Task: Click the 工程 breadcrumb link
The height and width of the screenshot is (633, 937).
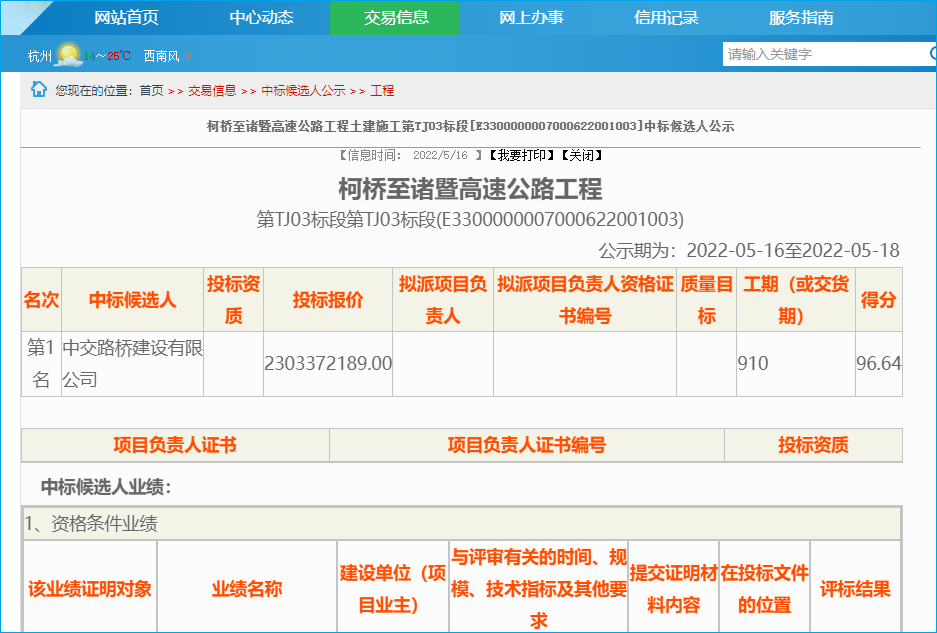Action: pos(382,91)
